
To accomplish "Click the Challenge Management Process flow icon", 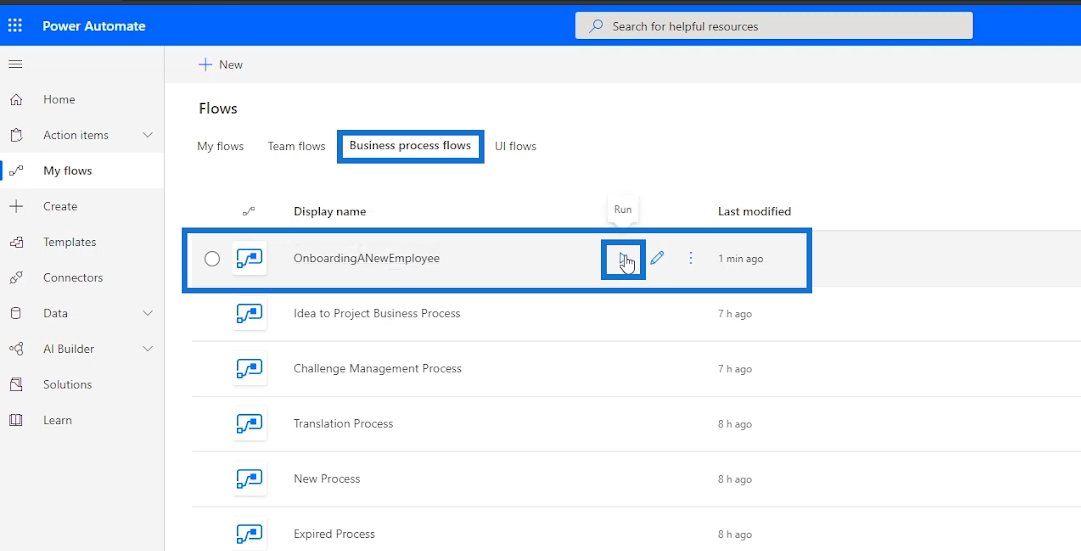I will click(x=250, y=368).
